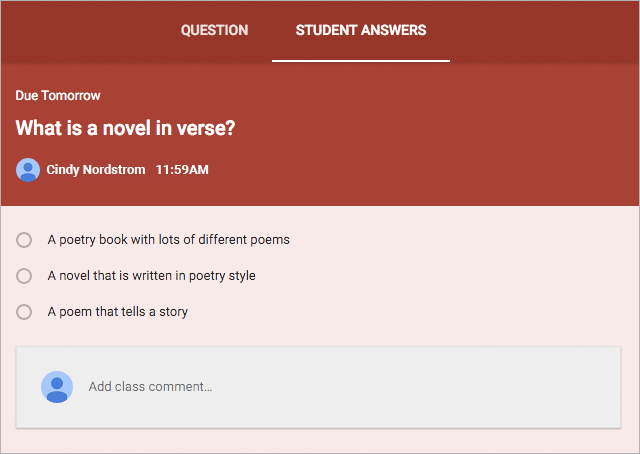Screen dimensions: 640x454
Task: Click the 11:59AM post timestamp
Action: (182, 170)
